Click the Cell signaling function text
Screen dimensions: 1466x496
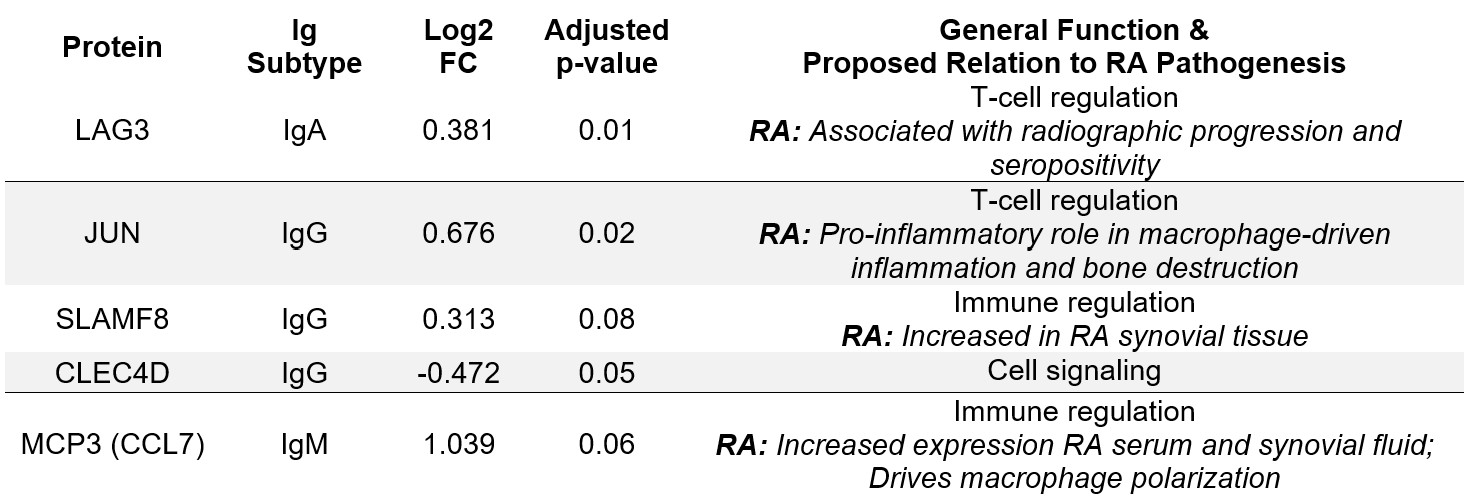(1073, 371)
